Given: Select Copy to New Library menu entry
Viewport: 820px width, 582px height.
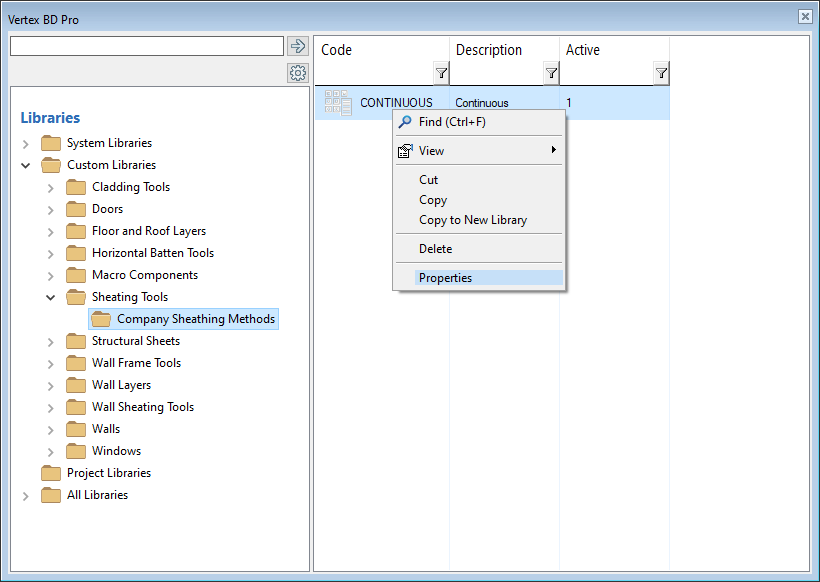Looking at the screenshot, I should click(472, 220).
